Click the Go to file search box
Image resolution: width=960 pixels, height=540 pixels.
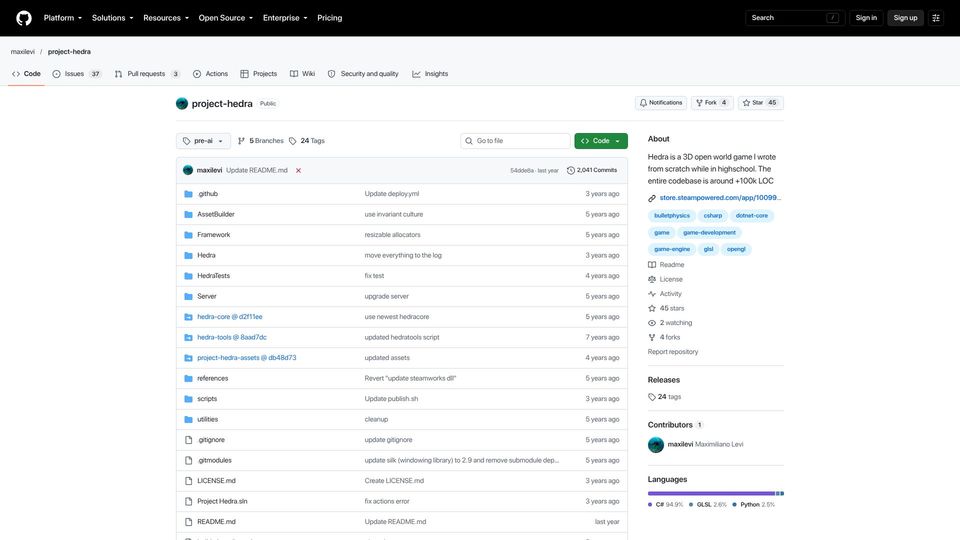click(515, 141)
